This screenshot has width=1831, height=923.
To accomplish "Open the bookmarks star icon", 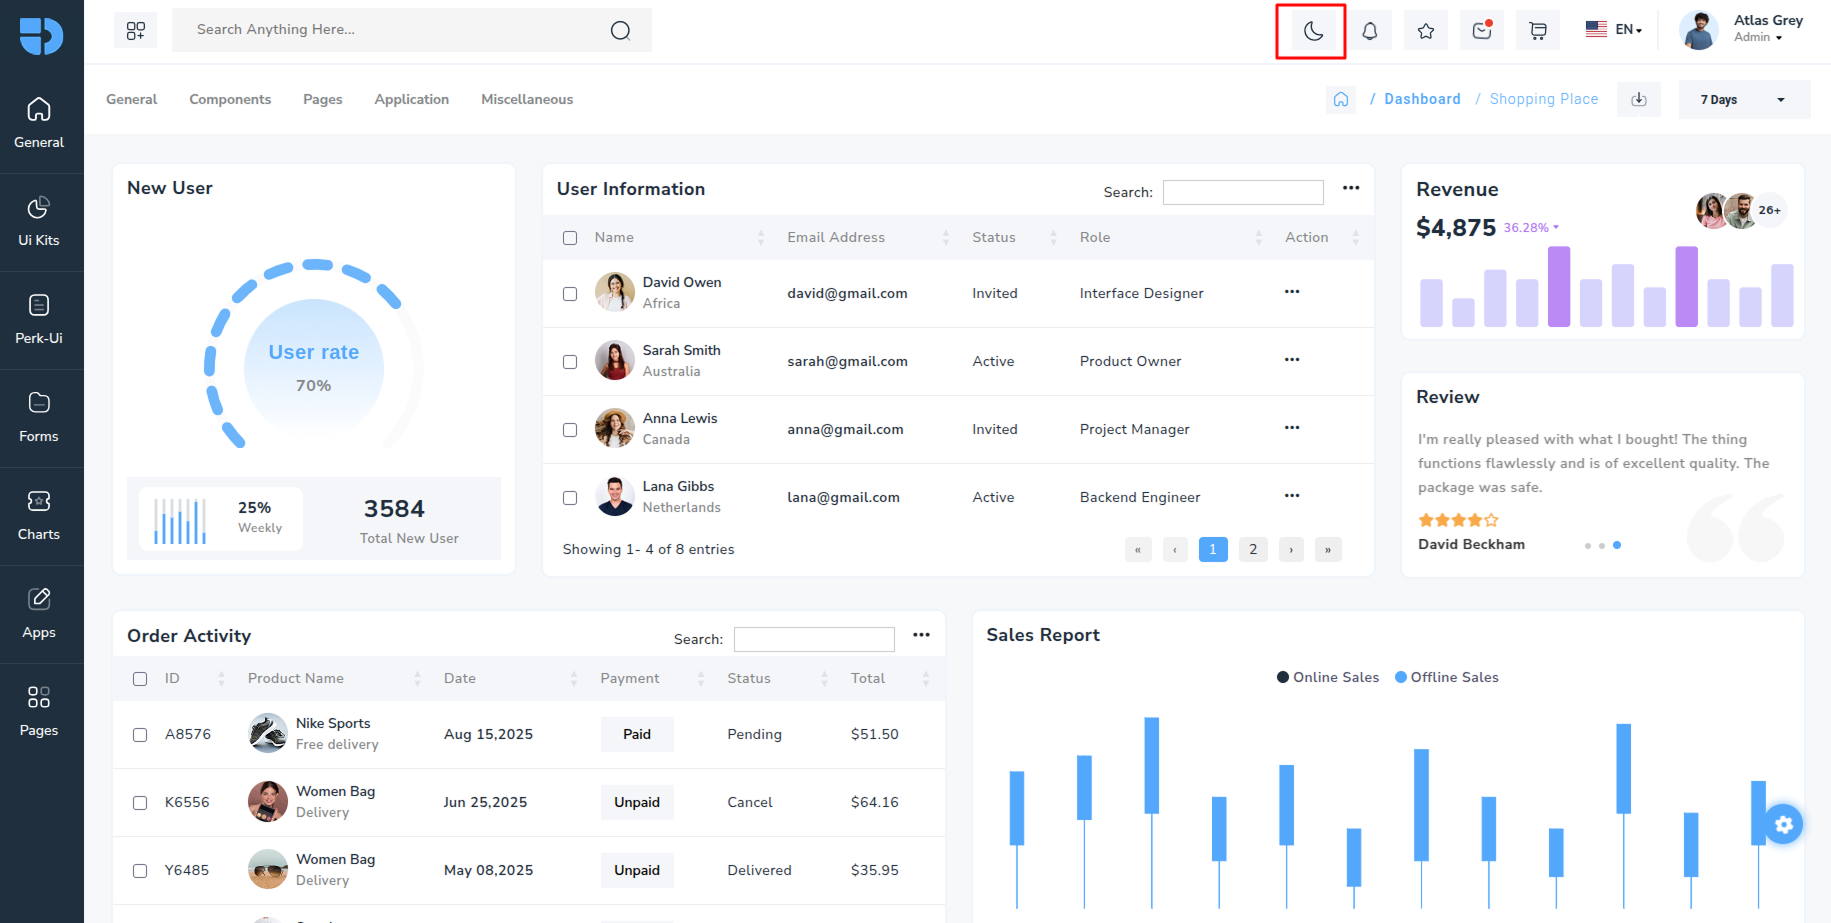I will (1426, 31).
